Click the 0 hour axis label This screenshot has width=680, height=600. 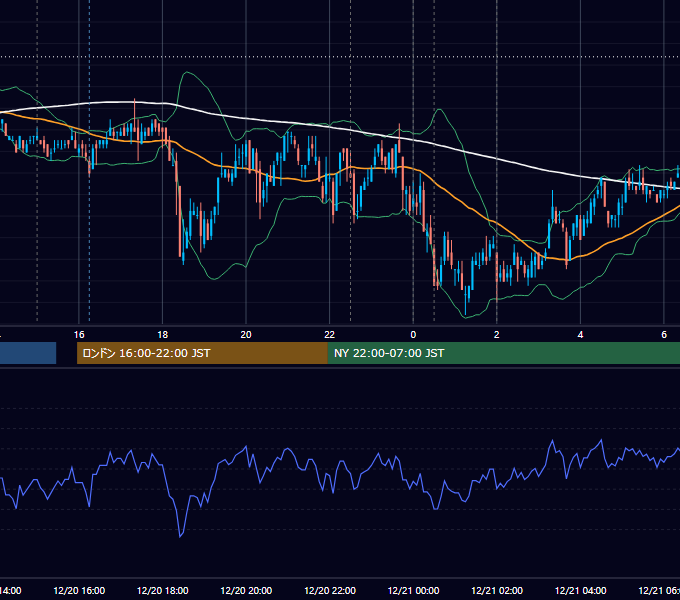click(413, 335)
